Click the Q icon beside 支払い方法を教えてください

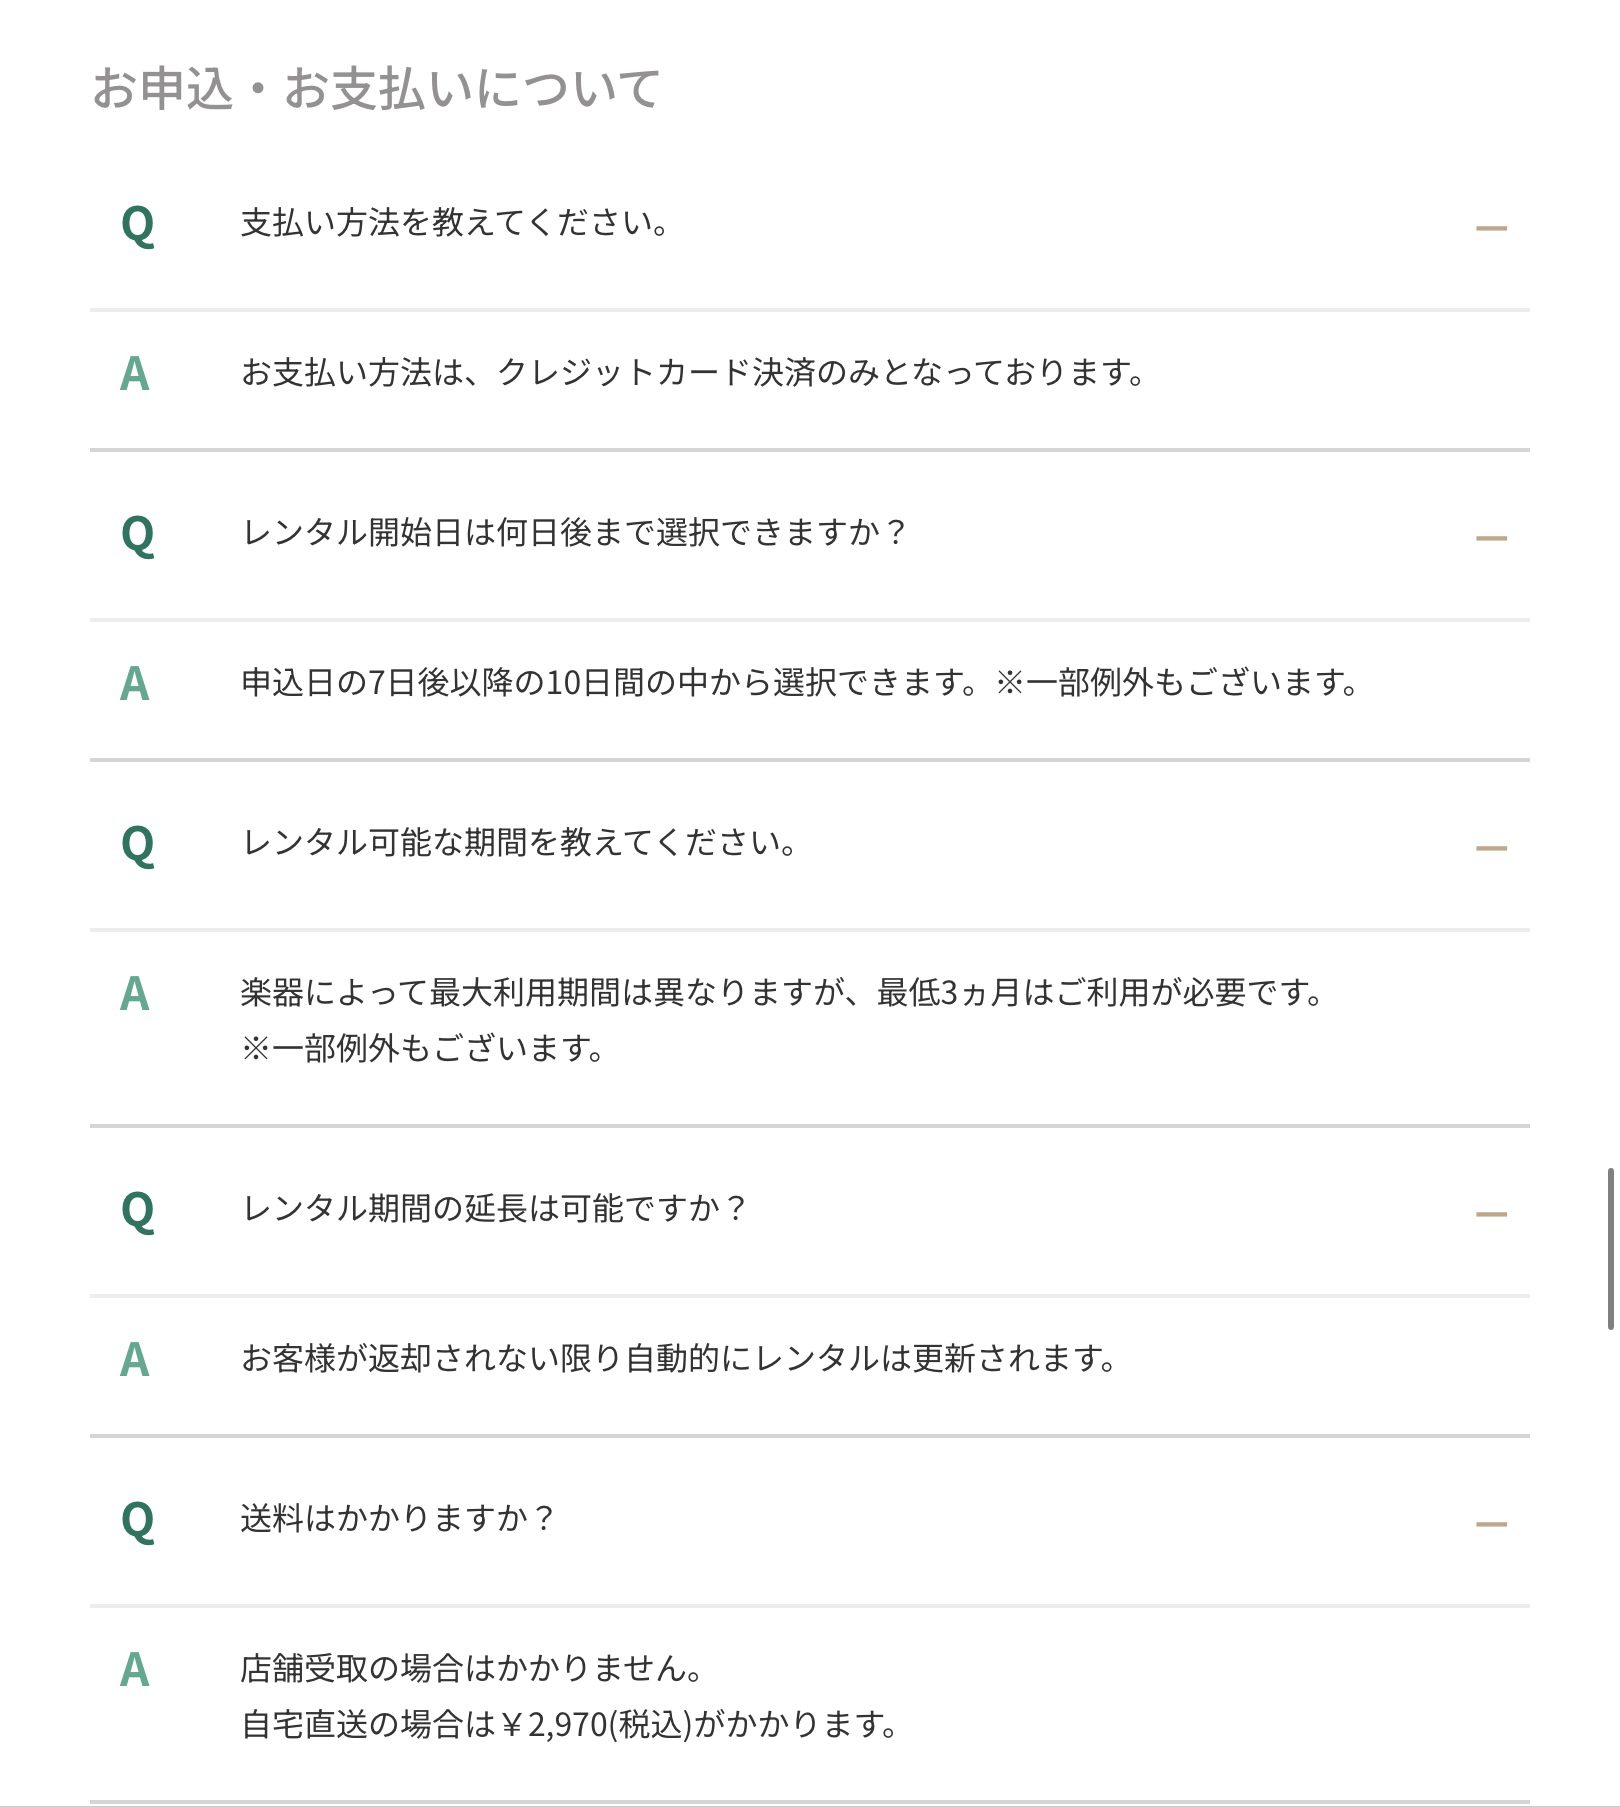137,225
